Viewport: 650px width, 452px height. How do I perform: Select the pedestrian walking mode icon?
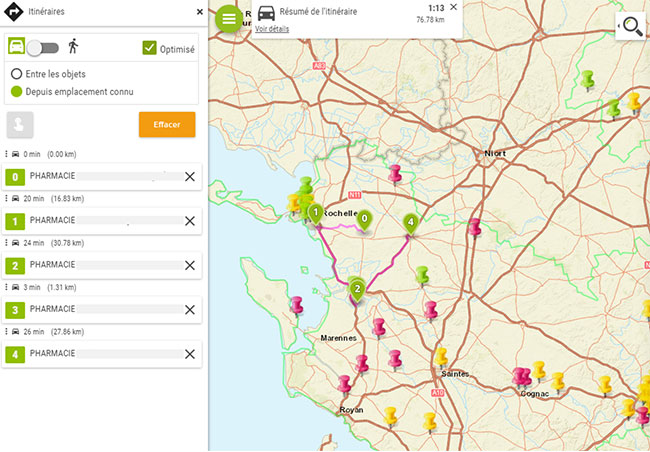[x=73, y=47]
